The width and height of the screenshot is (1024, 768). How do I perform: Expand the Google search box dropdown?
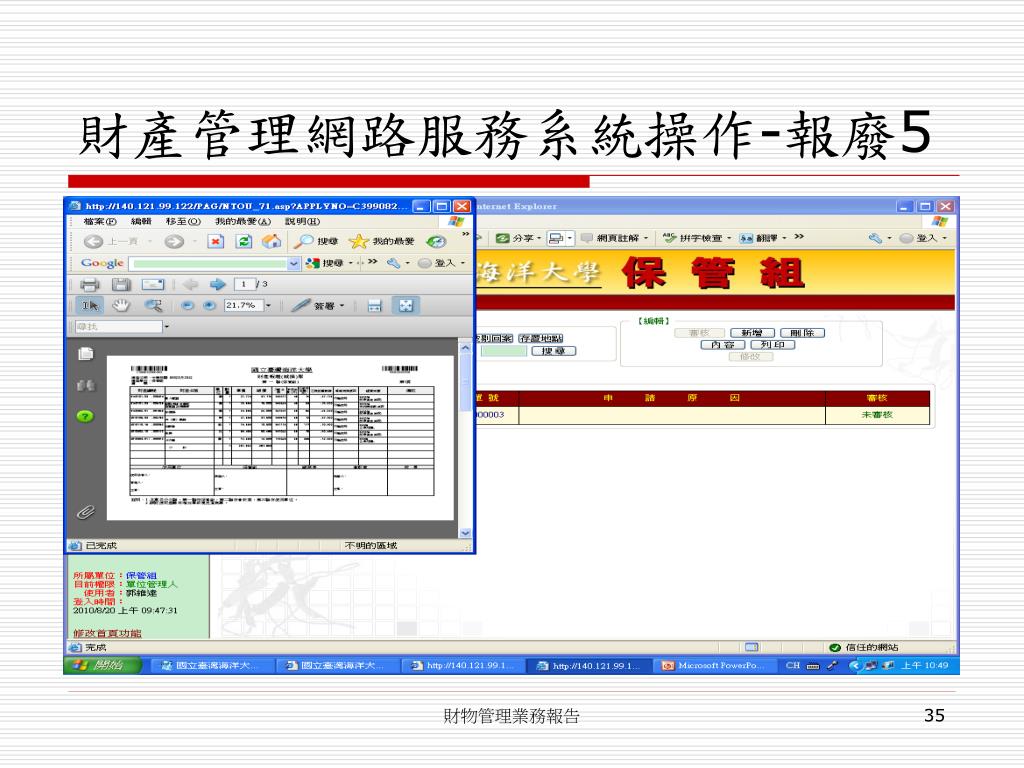[x=293, y=263]
